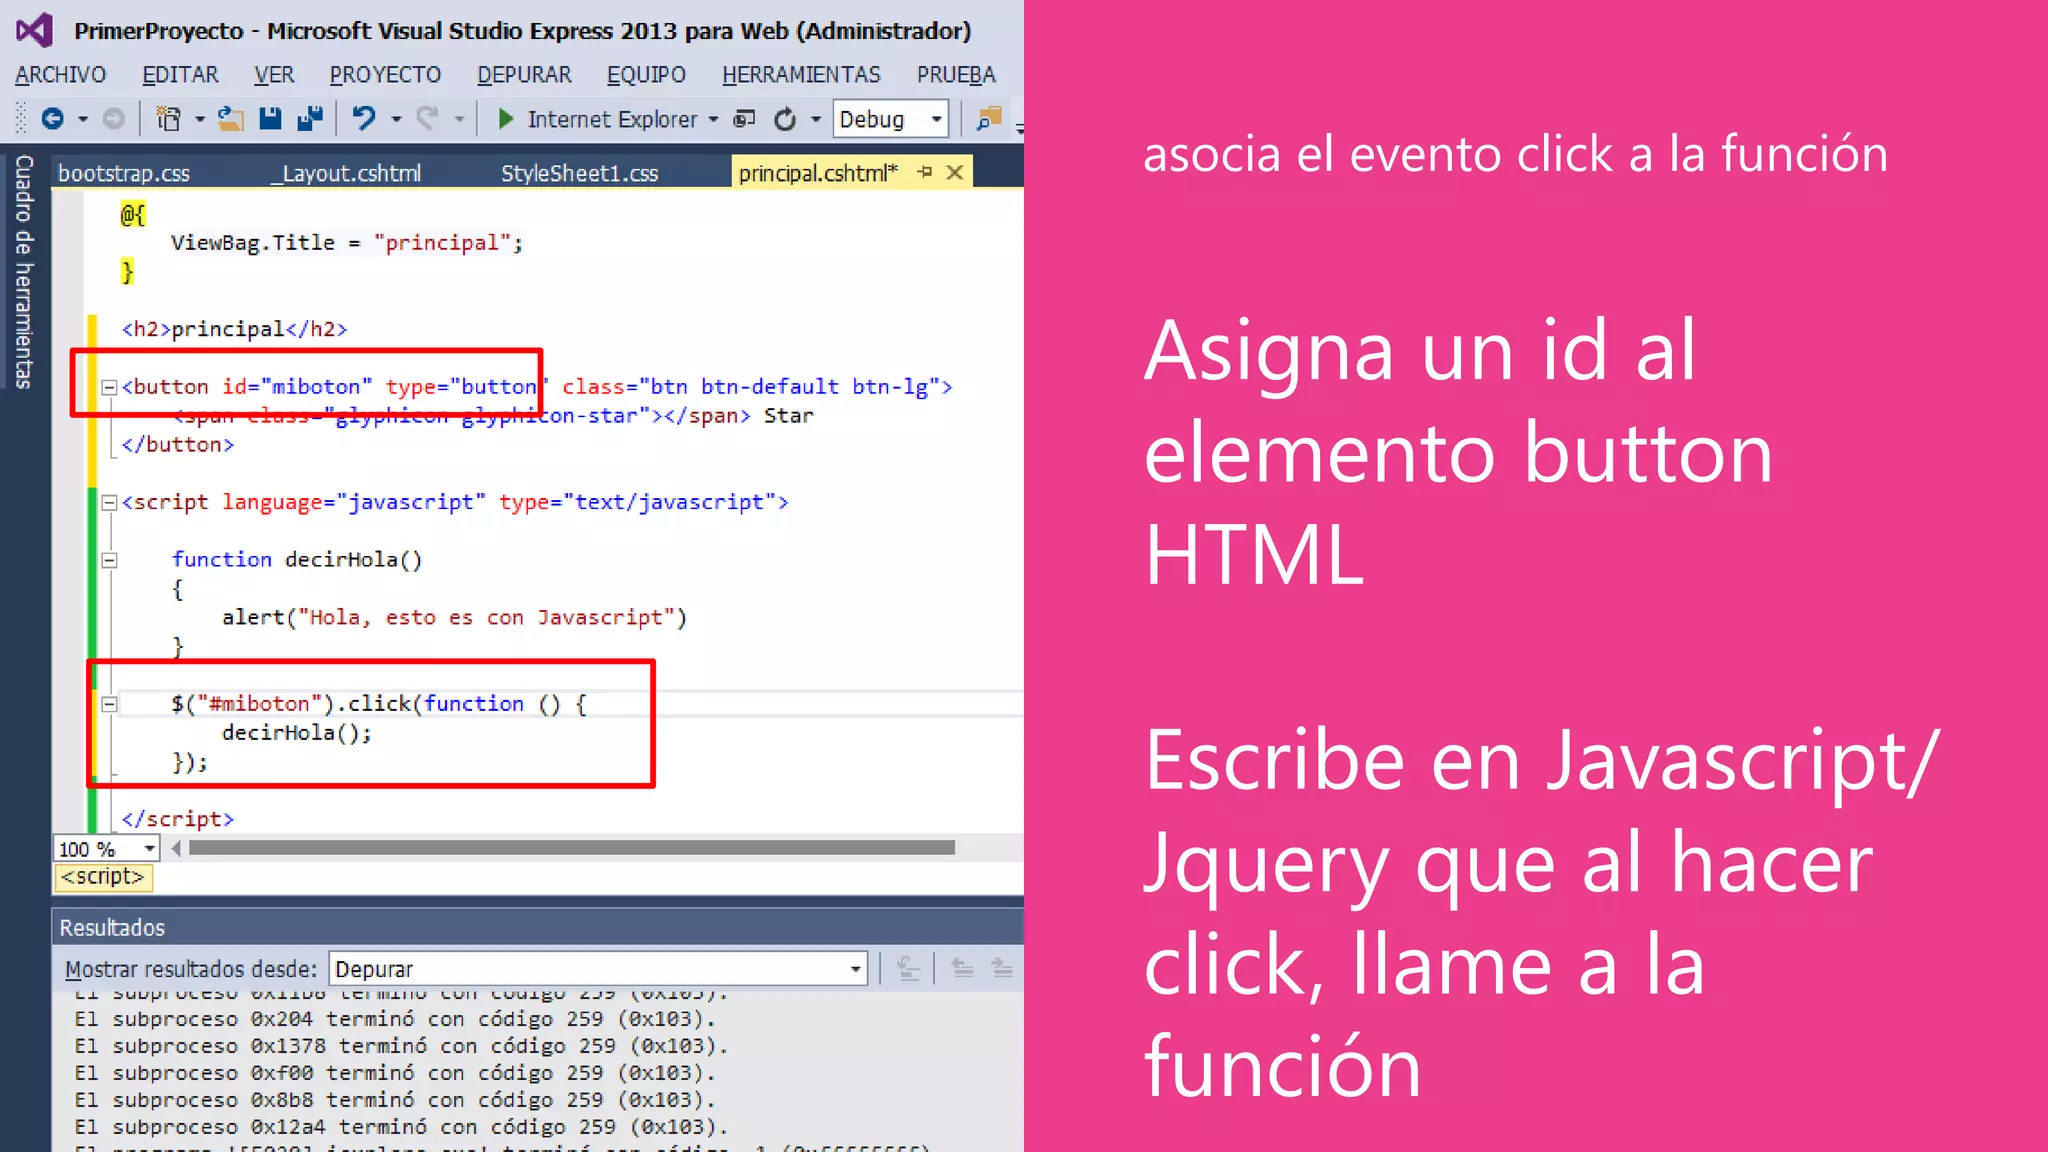Save the current file with the disk icon

(x=270, y=119)
